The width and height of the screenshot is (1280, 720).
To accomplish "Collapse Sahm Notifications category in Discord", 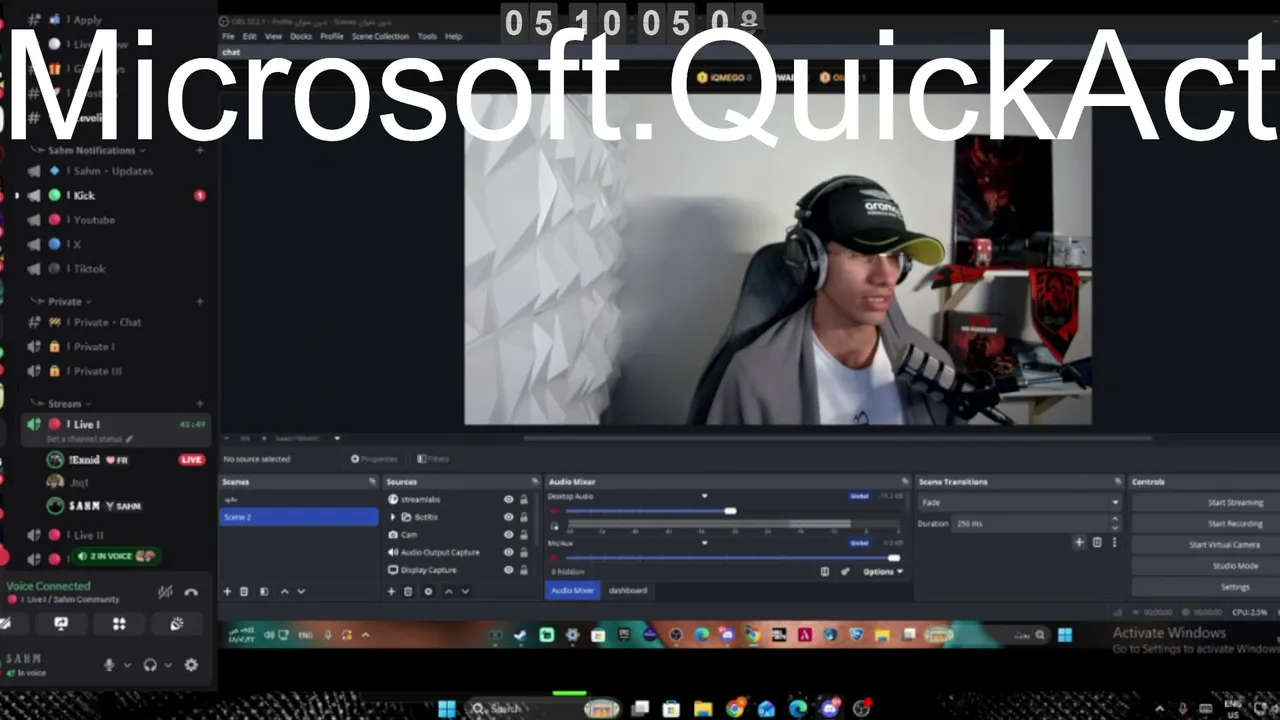I will 91,150.
